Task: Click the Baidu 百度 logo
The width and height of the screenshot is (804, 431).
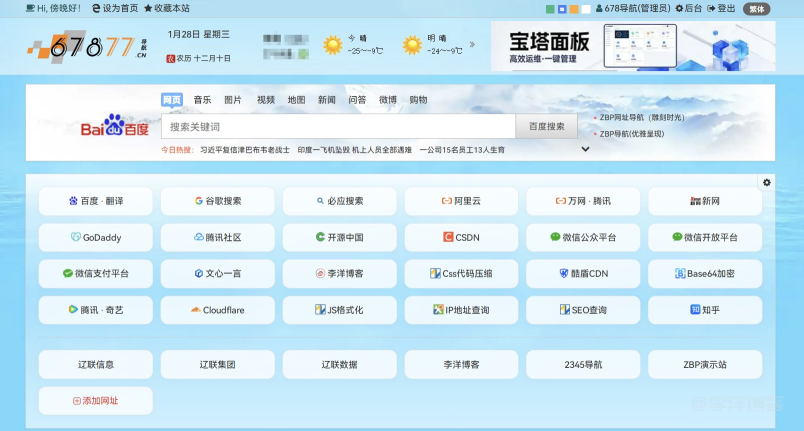Action: pos(115,126)
